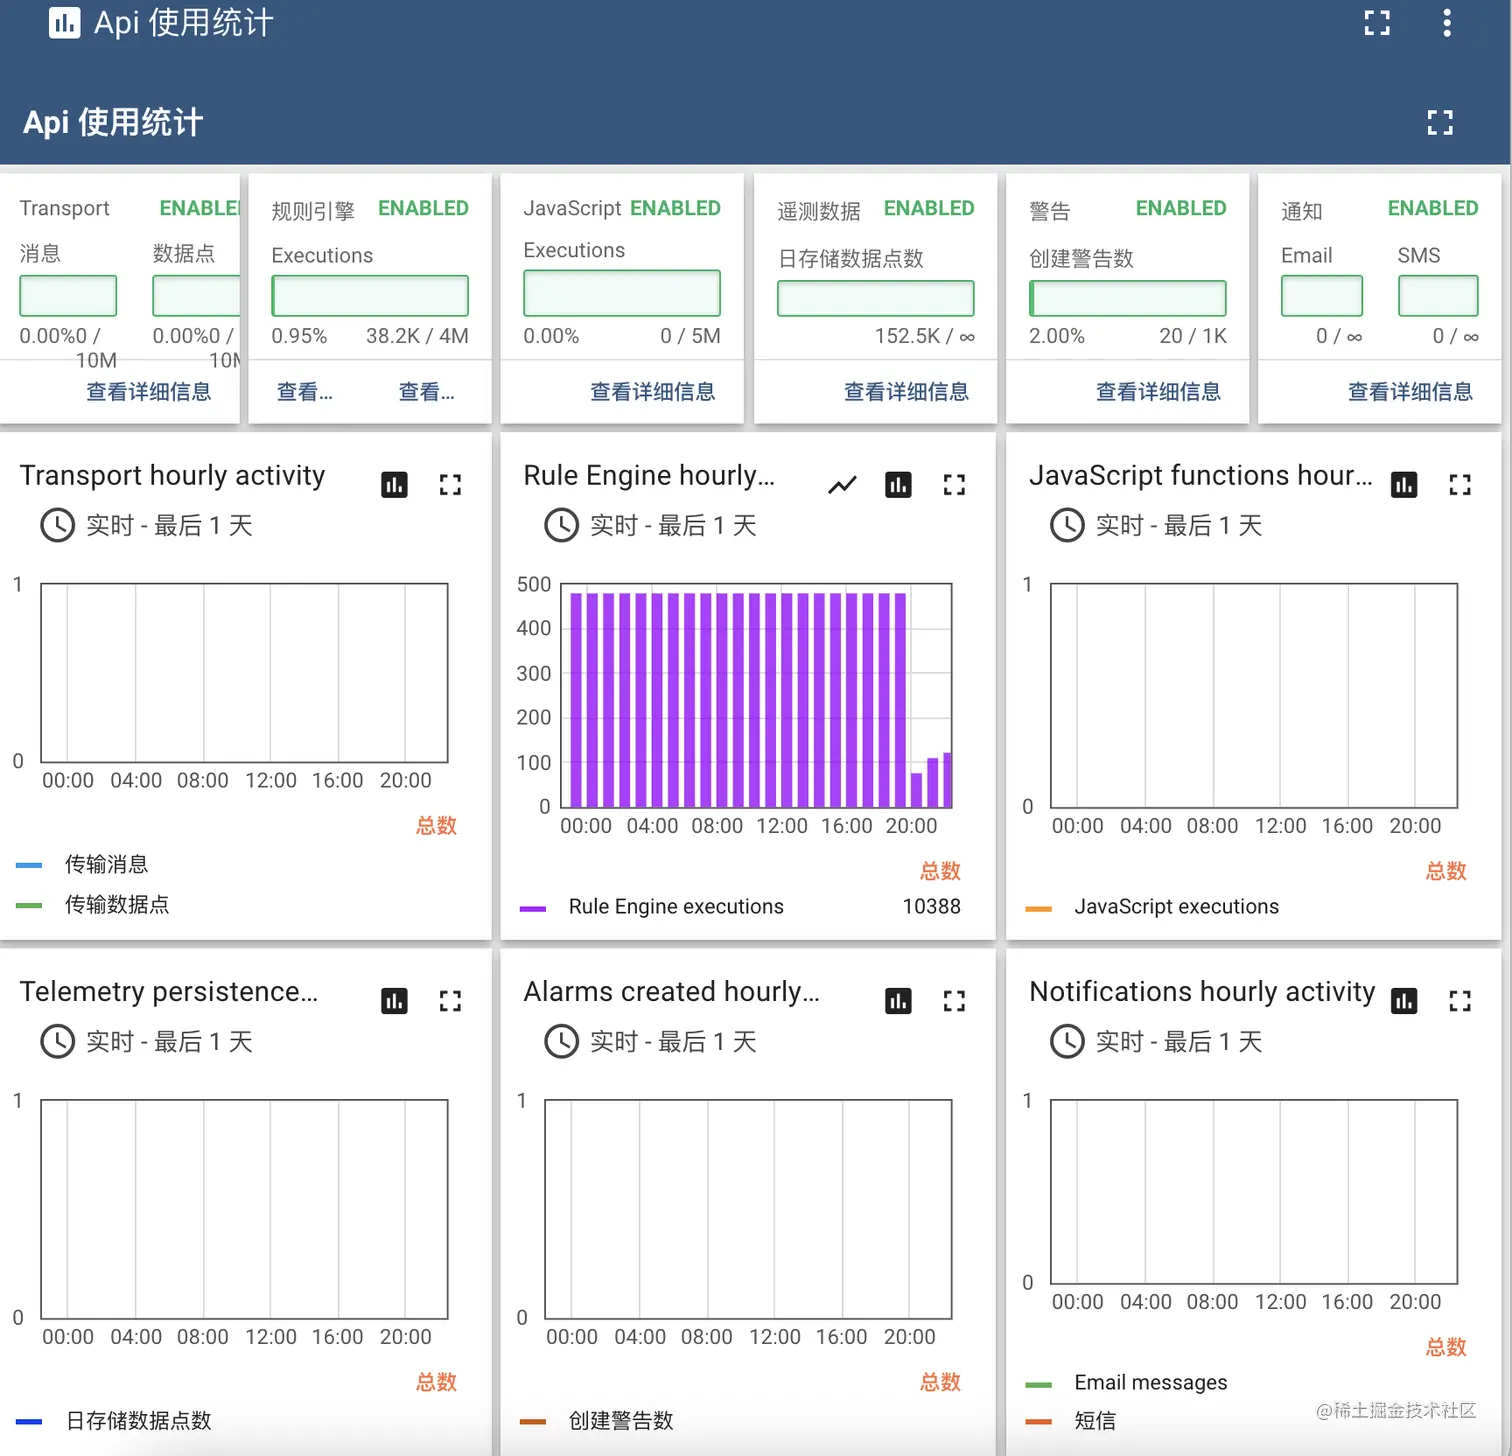
Task: Open time window selector for Alarms created hourly
Action: 650,1041
